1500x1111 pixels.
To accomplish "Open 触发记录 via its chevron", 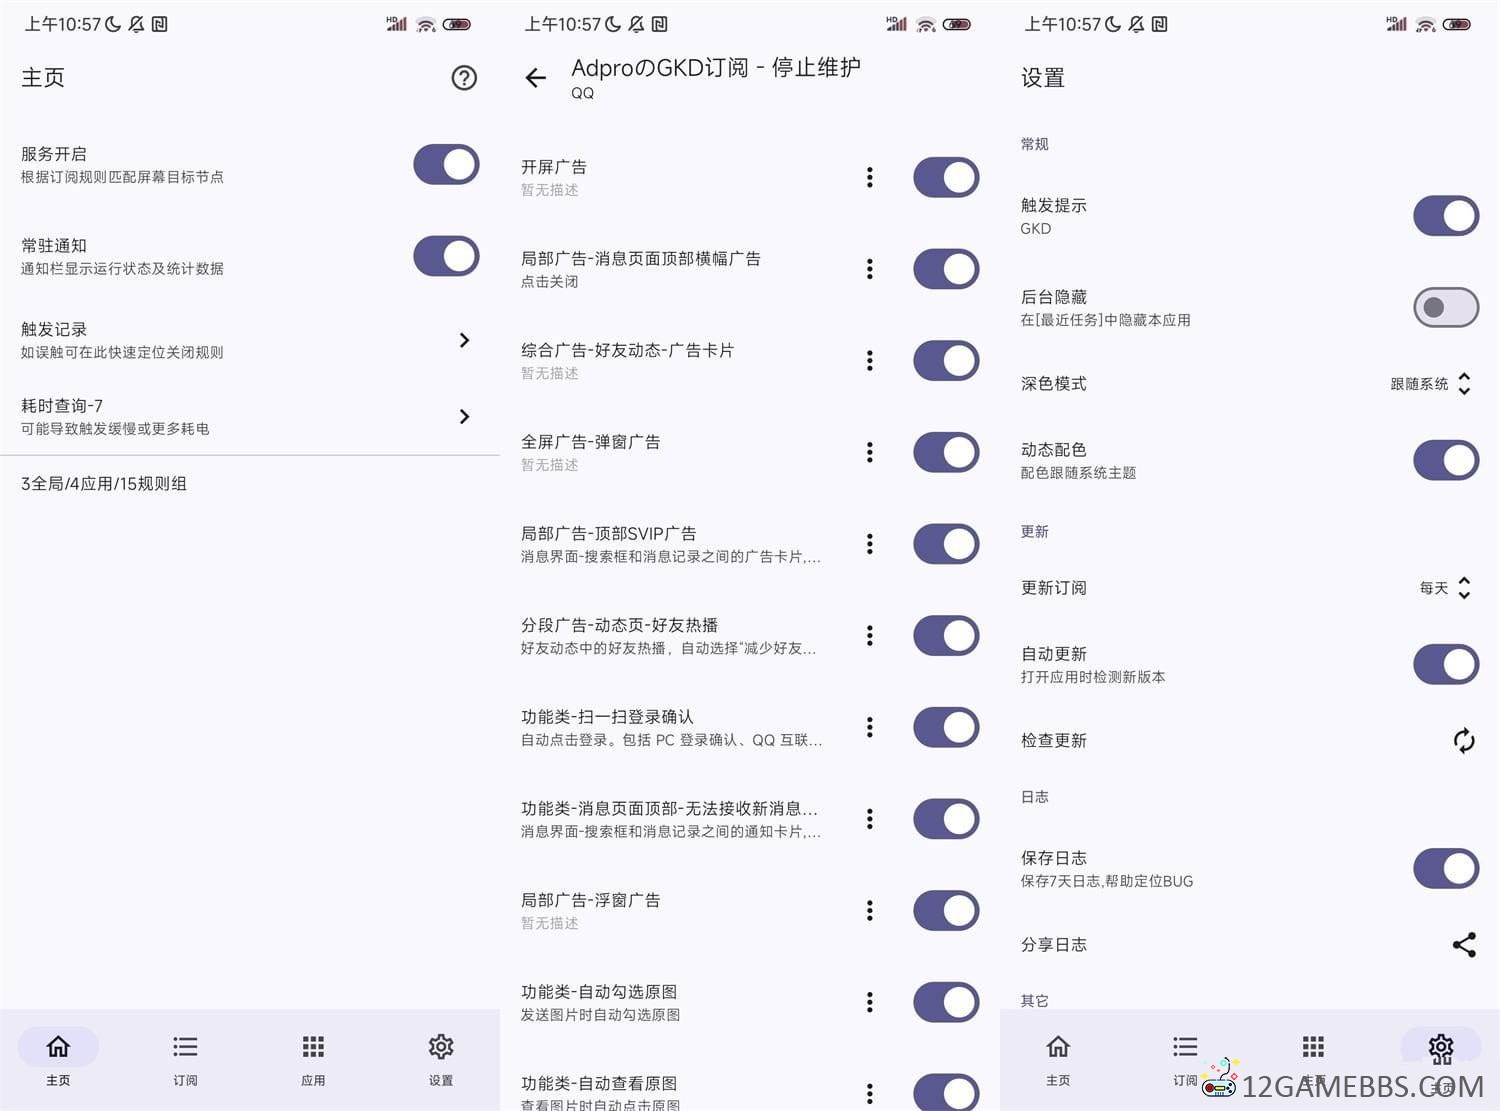I will point(464,340).
